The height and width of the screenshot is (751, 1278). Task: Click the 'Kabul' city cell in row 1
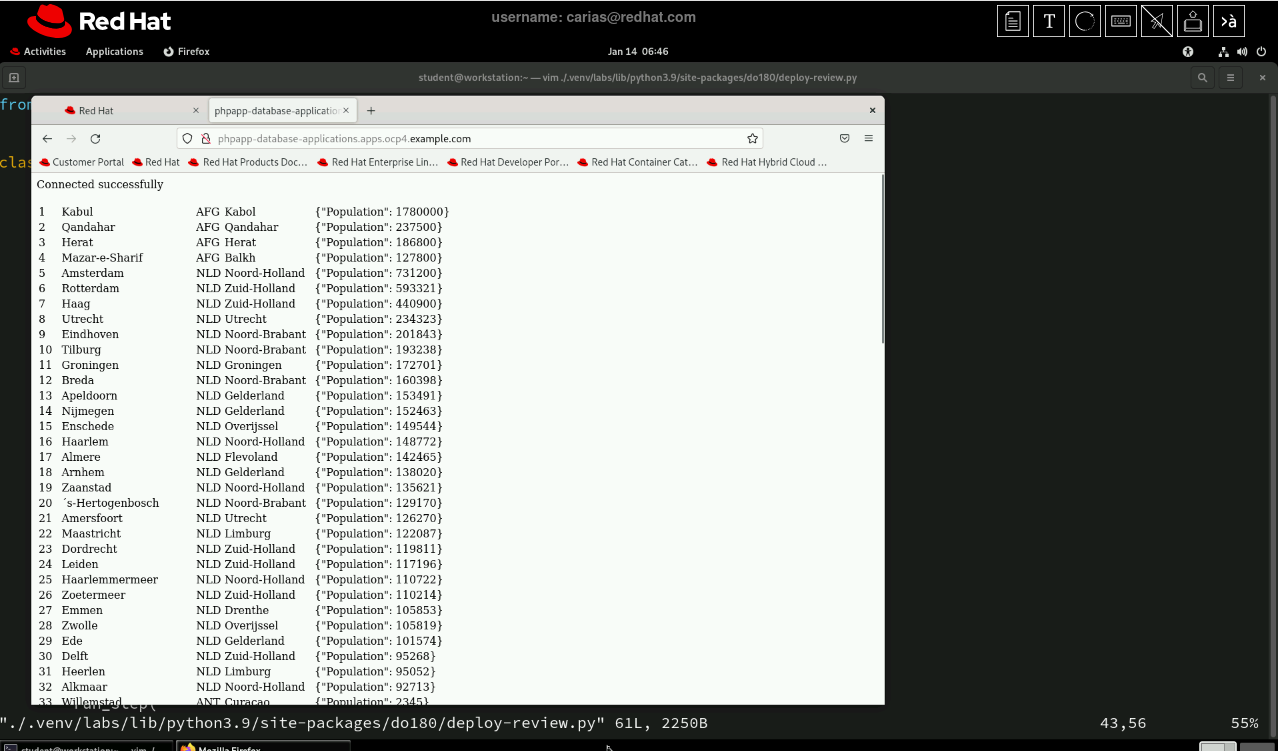click(x=77, y=212)
